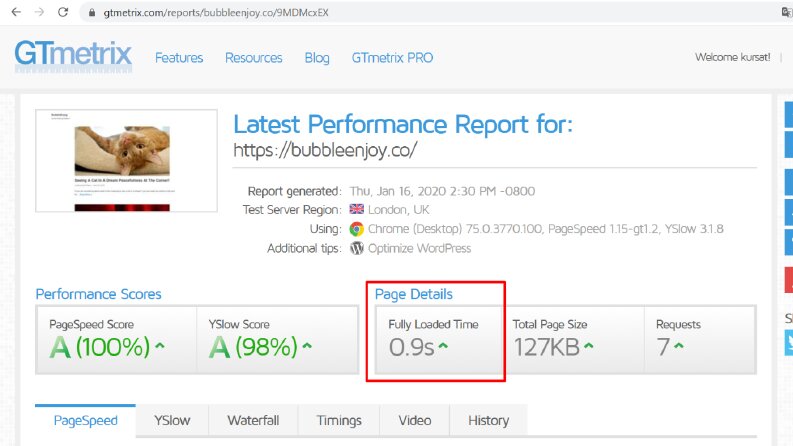
Task: Open the Blog link
Action: pos(317,58)
